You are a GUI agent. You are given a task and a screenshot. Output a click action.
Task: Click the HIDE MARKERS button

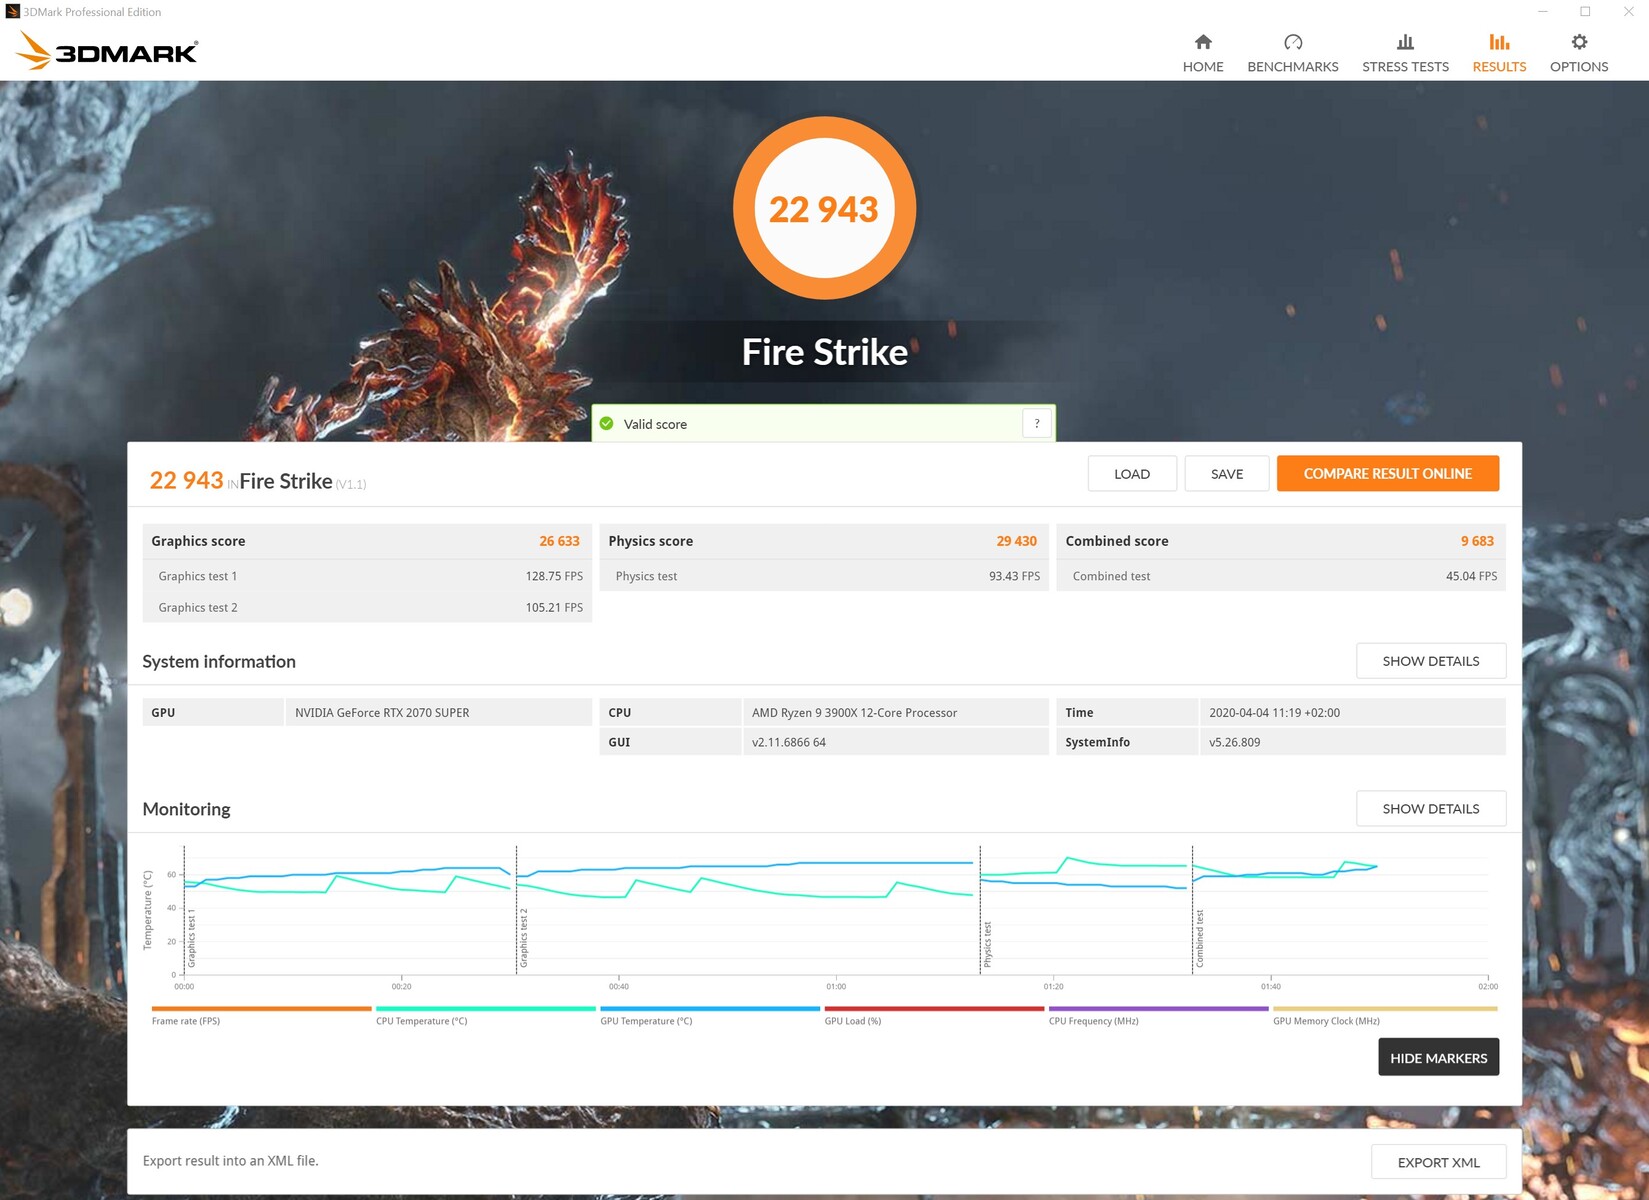coord(1438,1057)
